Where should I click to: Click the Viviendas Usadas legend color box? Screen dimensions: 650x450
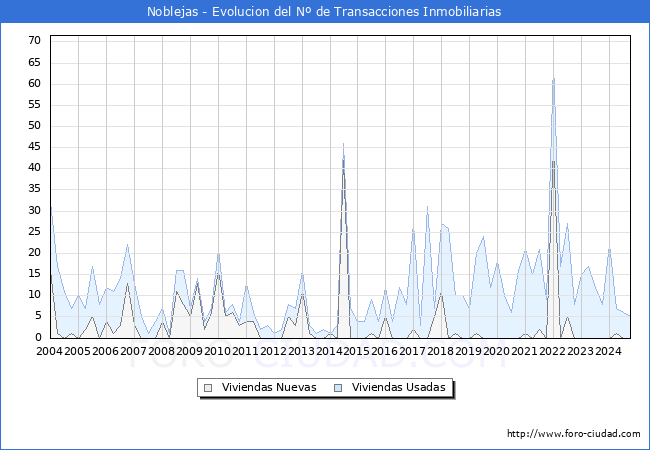point(338,387)
